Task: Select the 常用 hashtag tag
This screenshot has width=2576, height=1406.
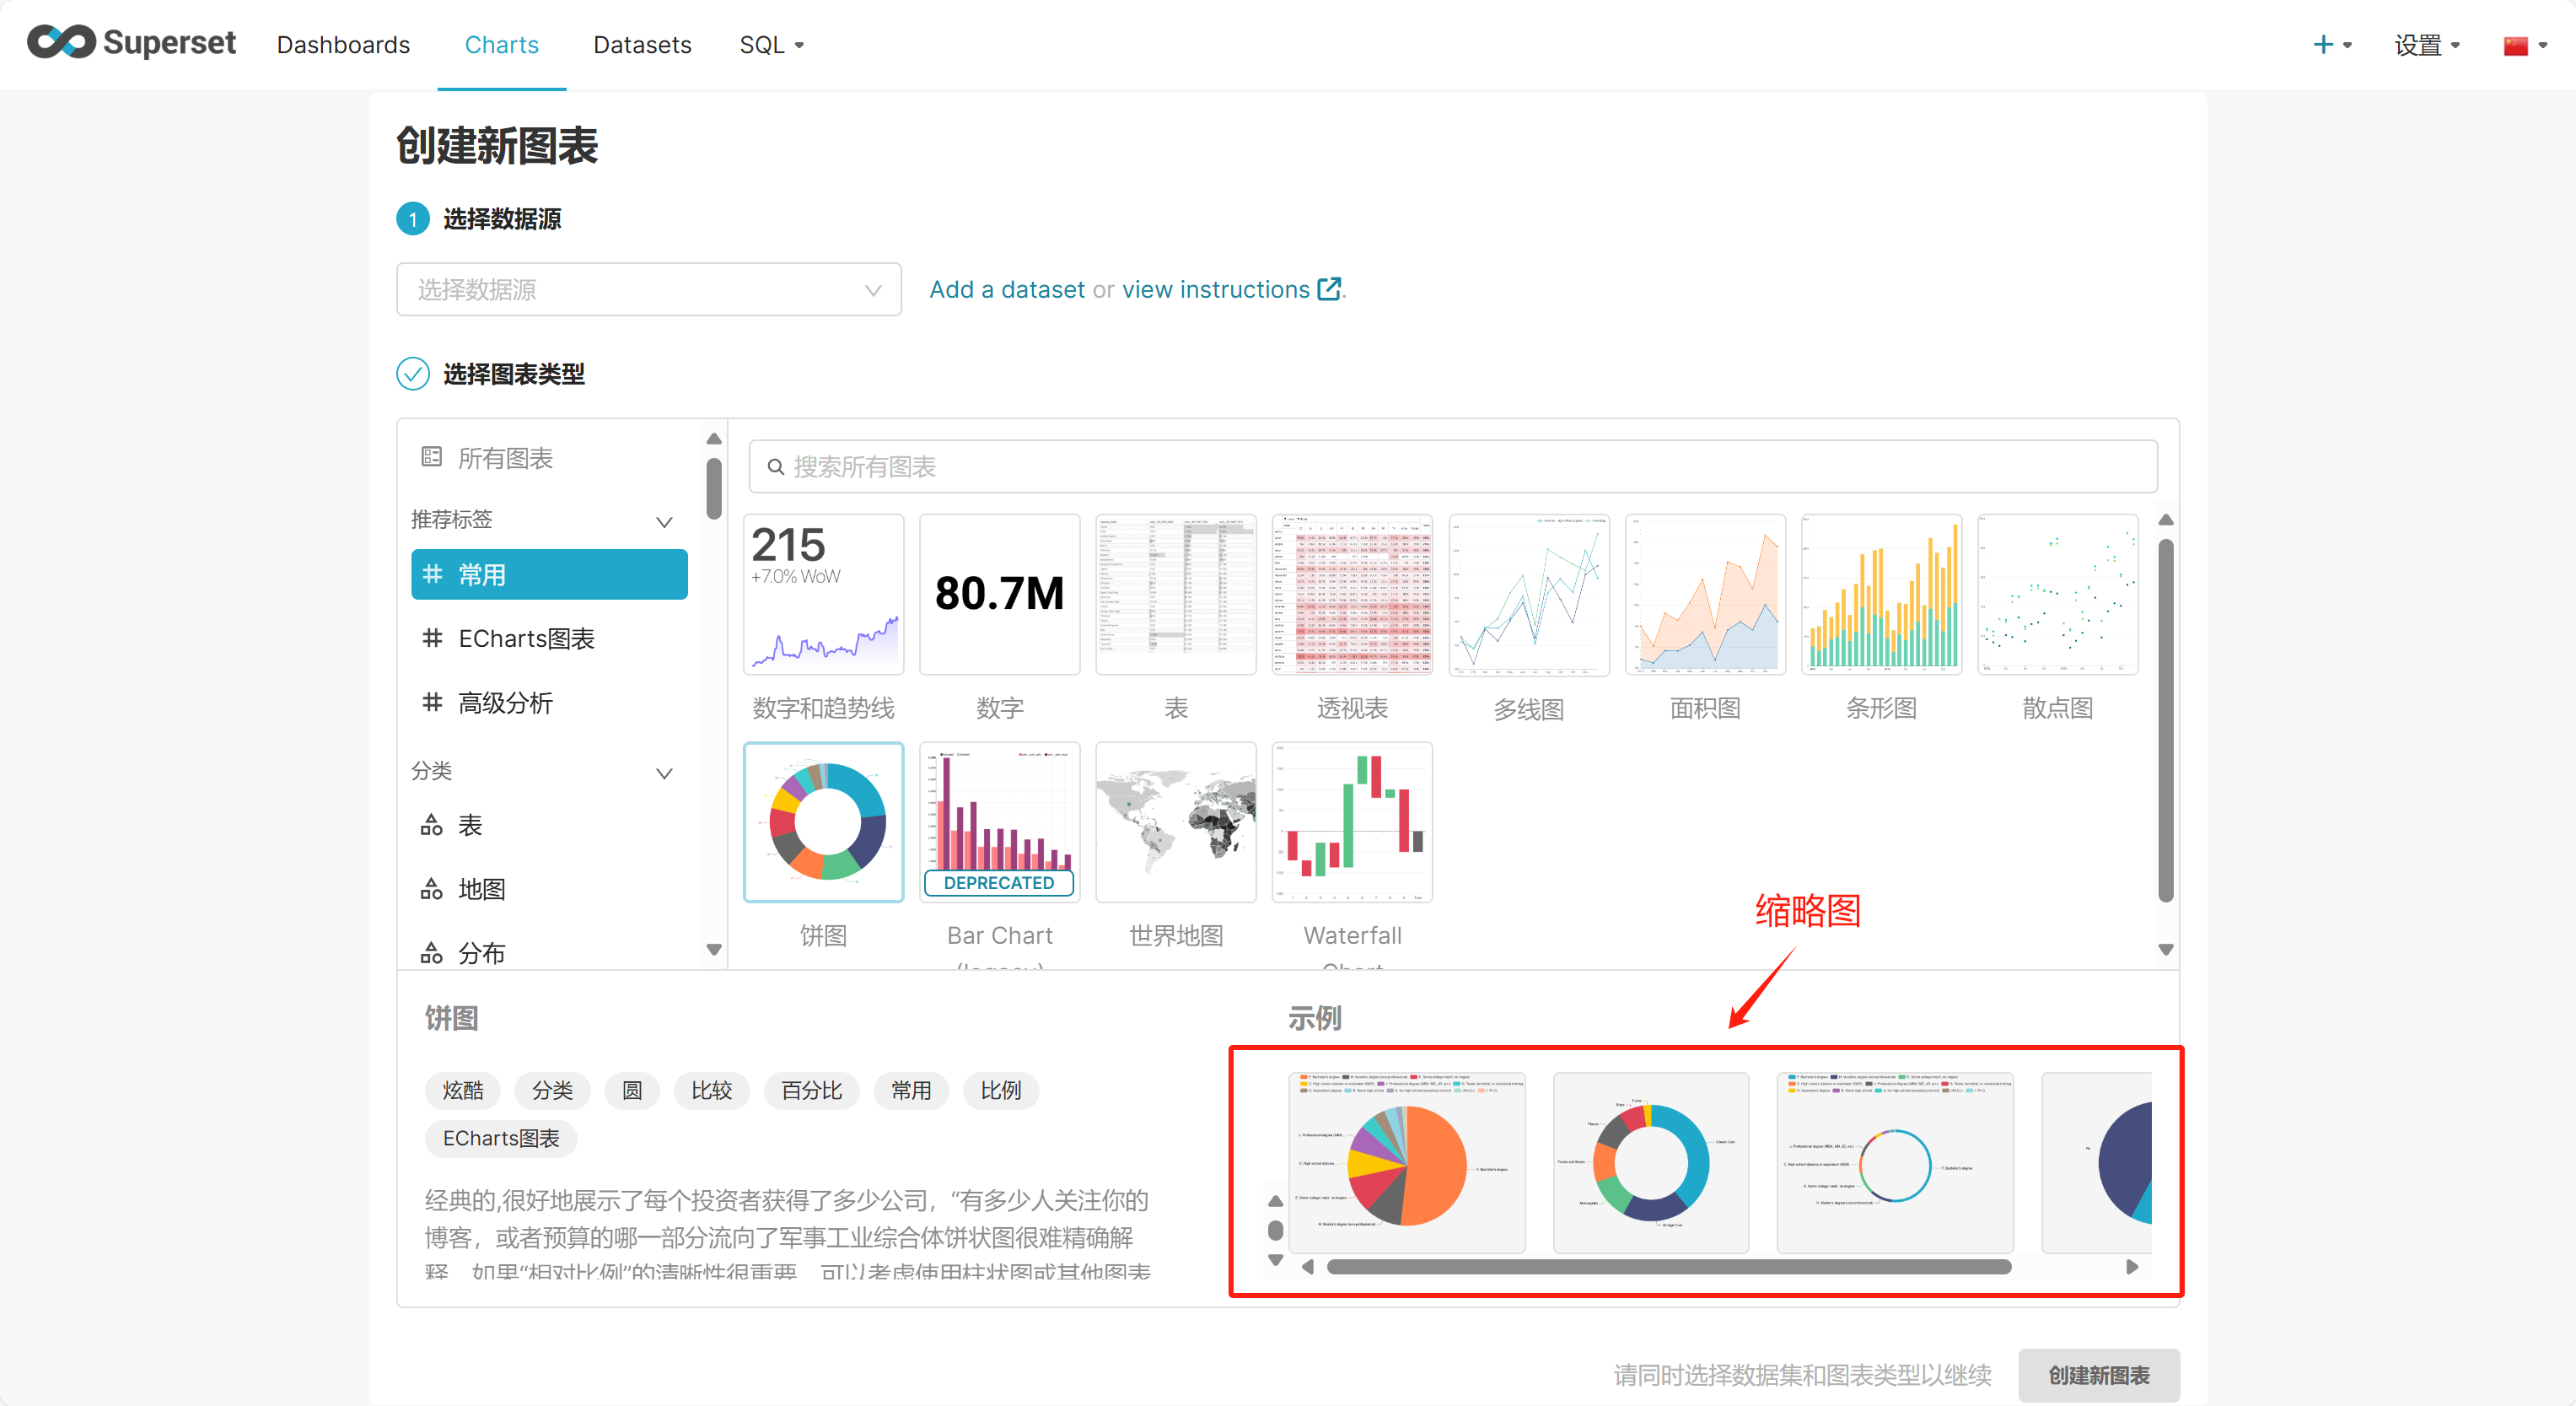Action: (x=549, y=574)
